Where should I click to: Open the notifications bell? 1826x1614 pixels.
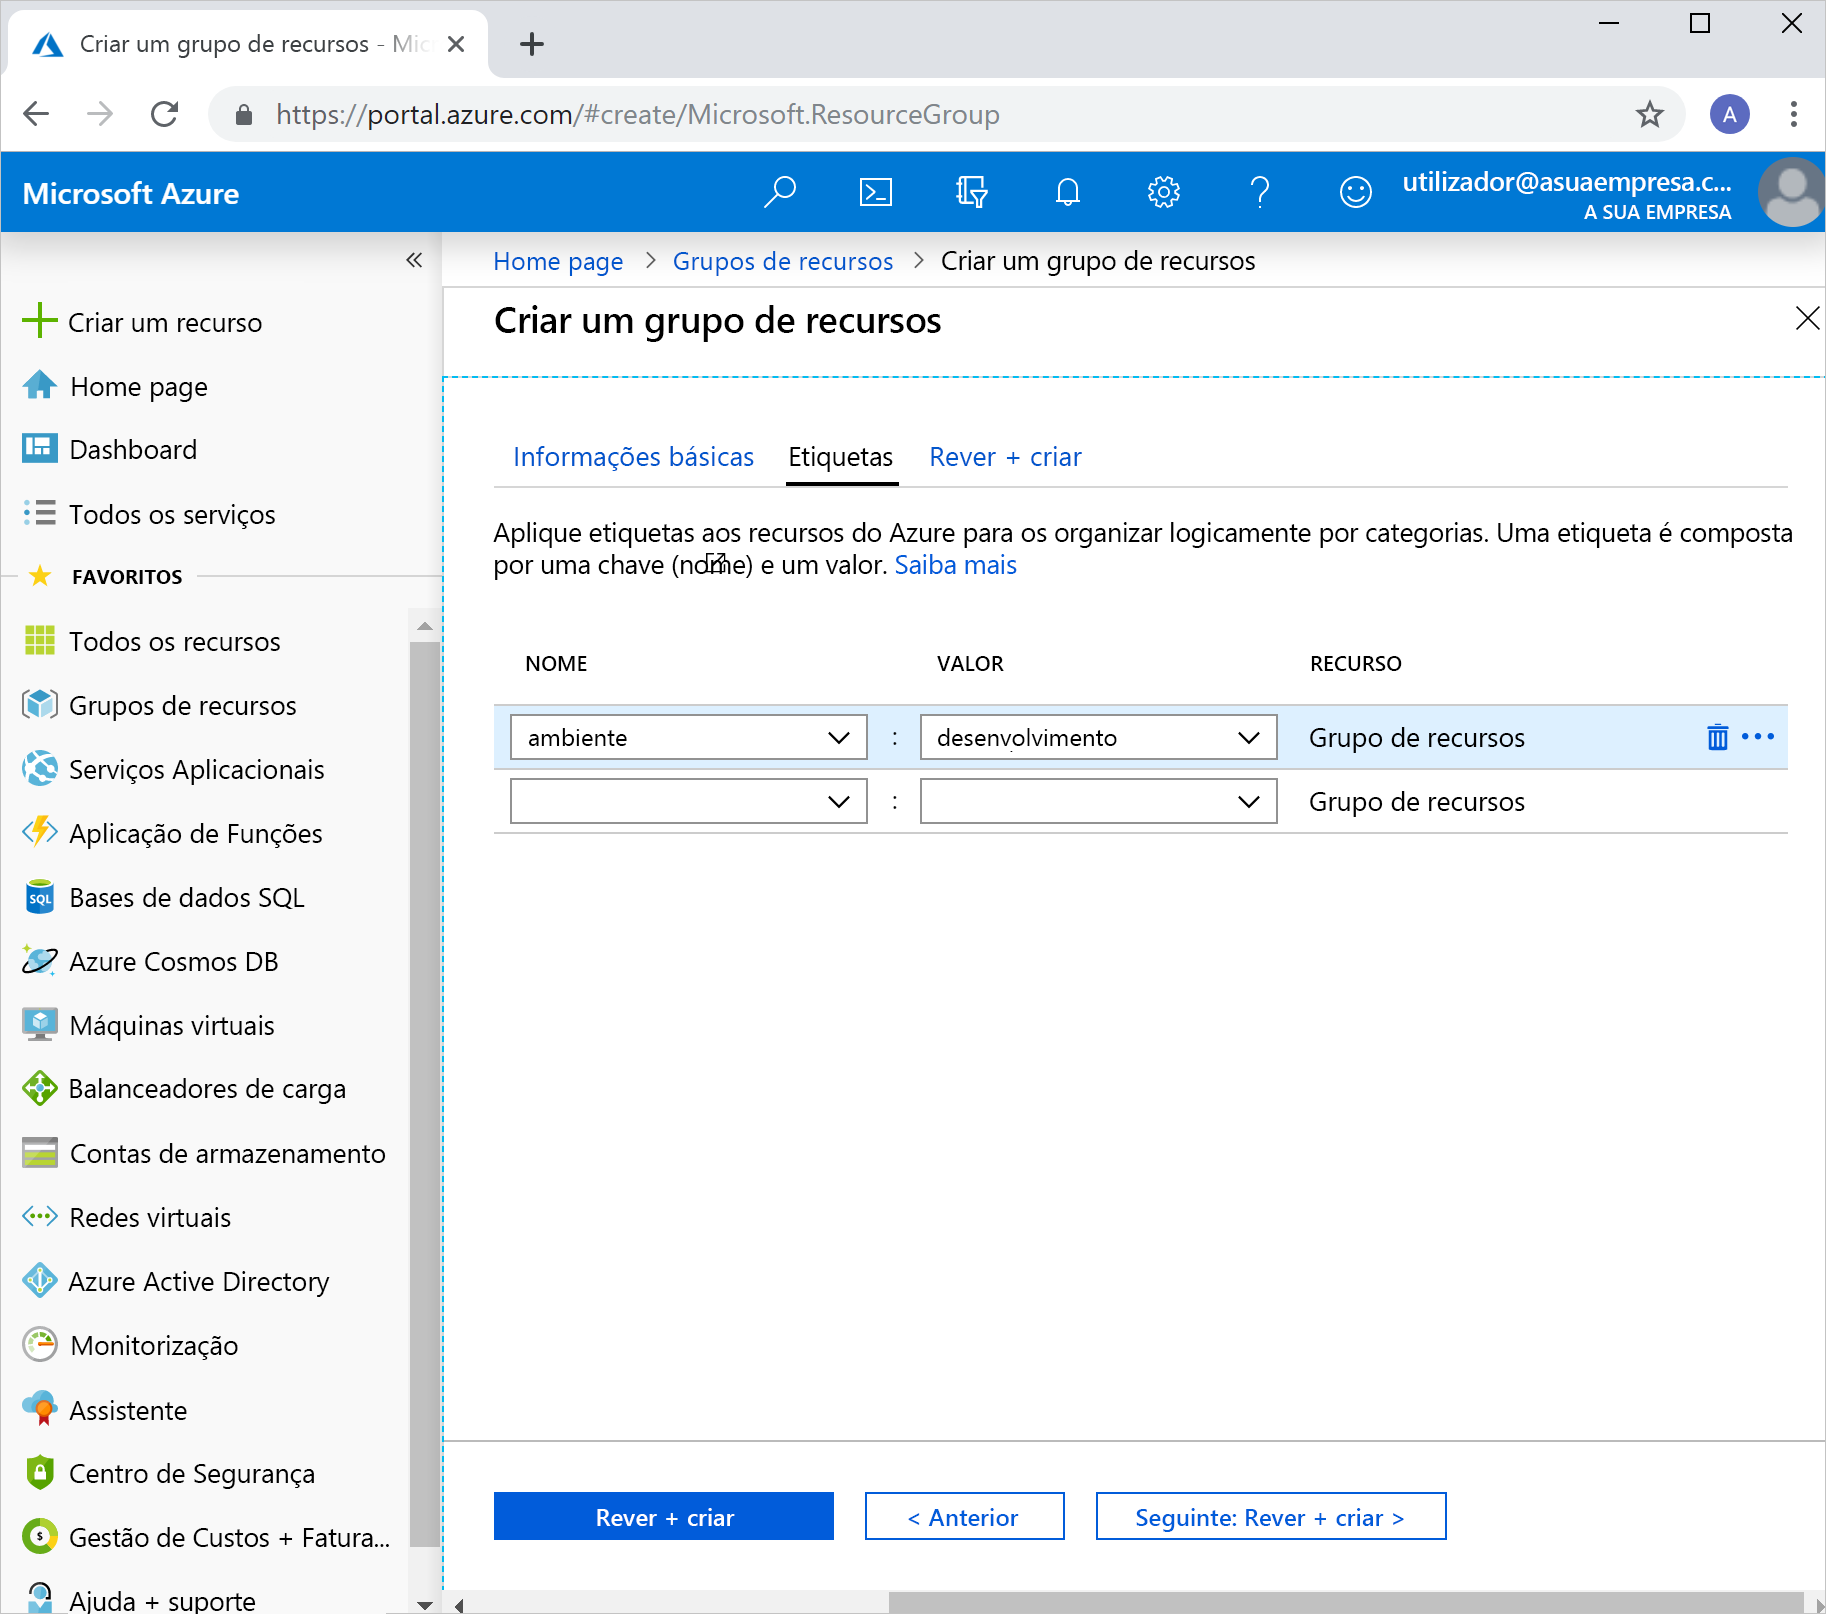(x=1068, y=192)
